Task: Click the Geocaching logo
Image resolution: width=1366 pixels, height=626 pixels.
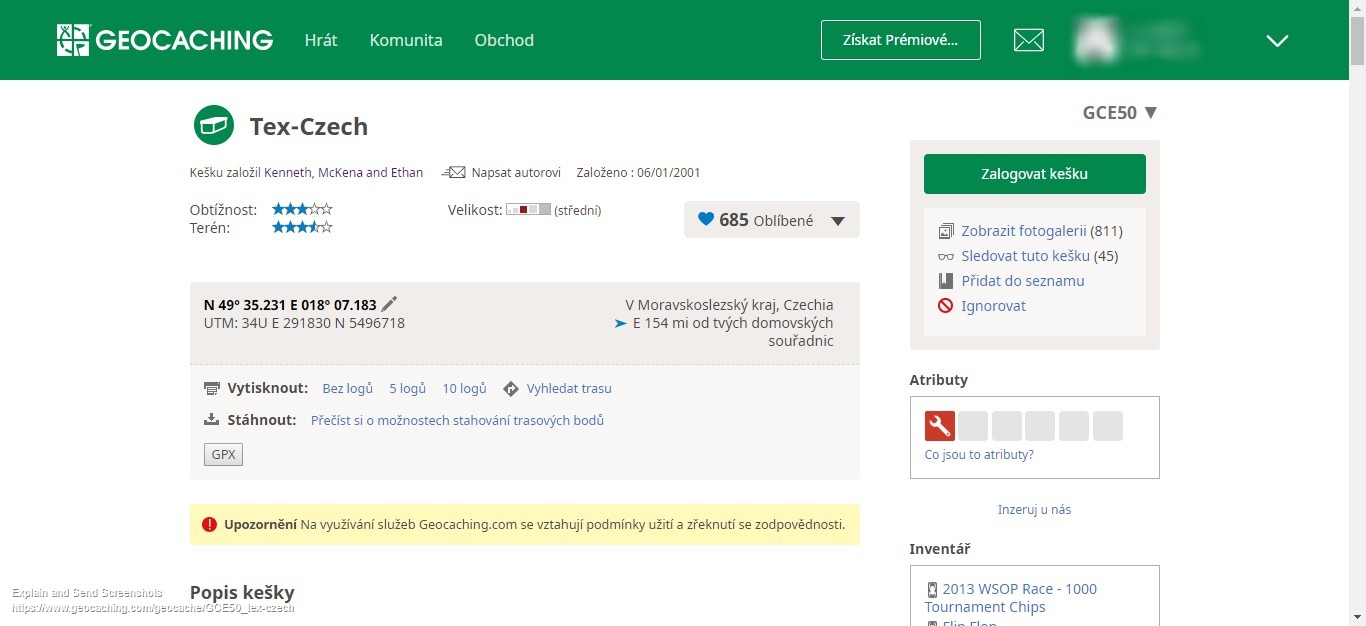Action: coord(165,40)
